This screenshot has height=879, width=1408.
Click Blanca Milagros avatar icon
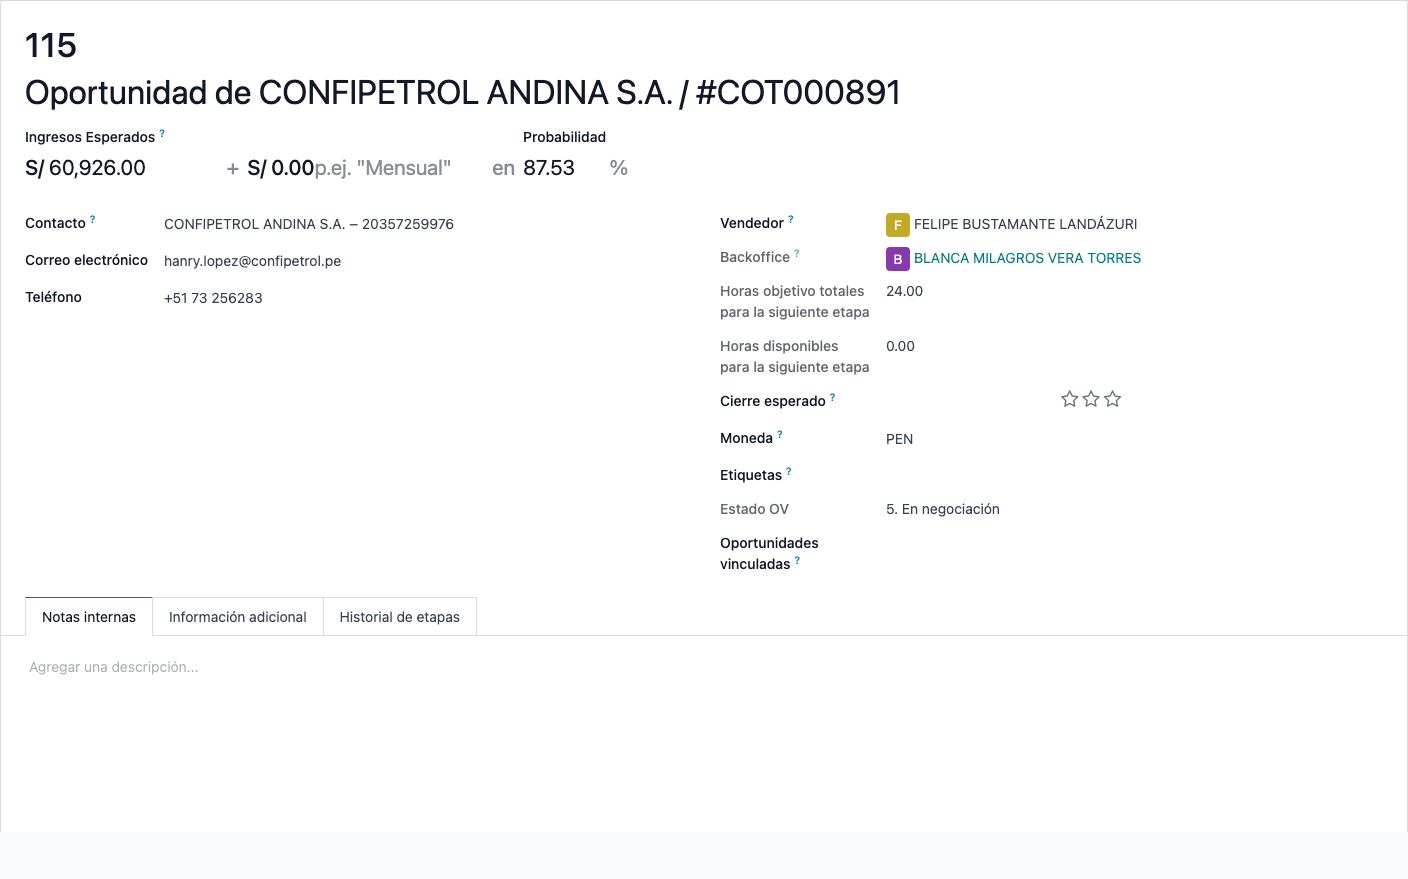(897, 259)
